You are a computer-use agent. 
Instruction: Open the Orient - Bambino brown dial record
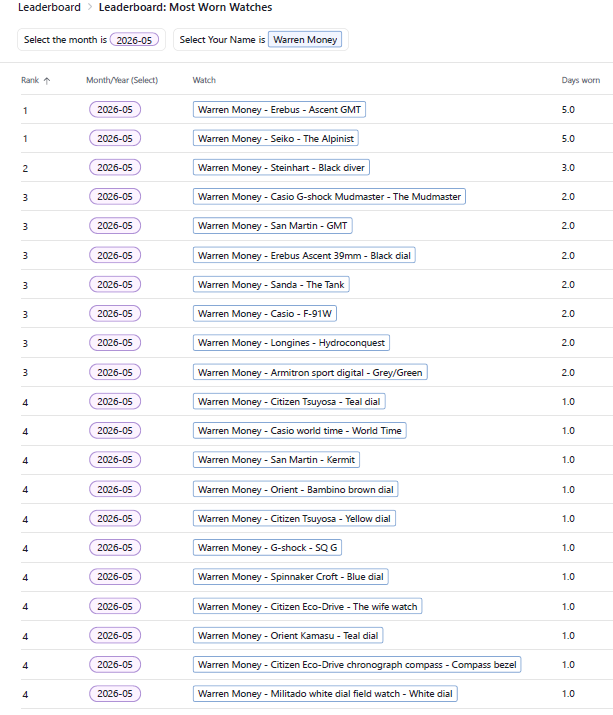pos(295,489)
